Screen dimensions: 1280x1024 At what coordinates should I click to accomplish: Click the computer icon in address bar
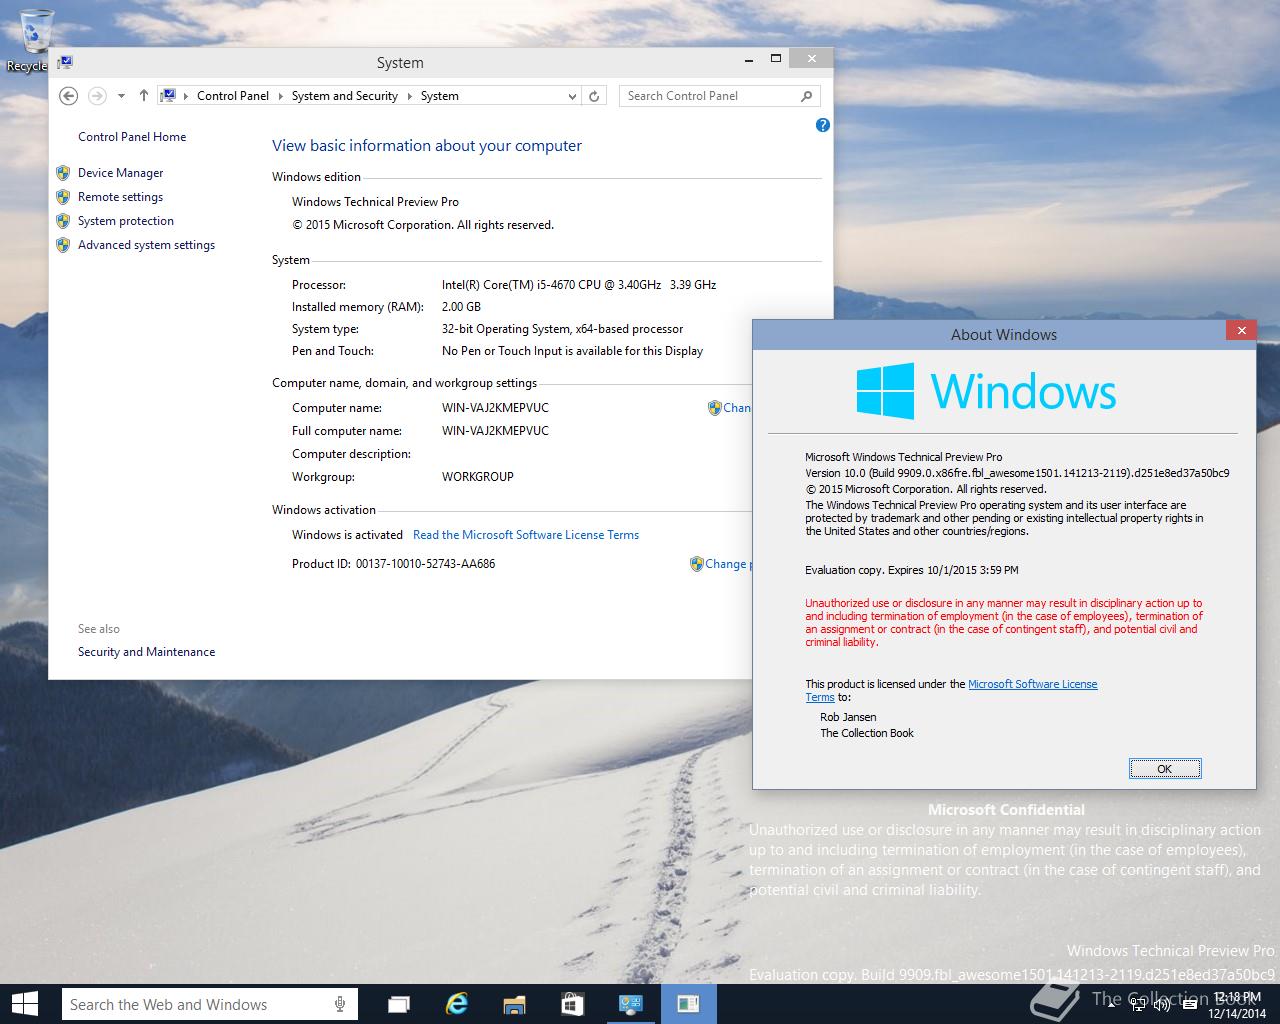pyautogui.click(x=168, y=96)
